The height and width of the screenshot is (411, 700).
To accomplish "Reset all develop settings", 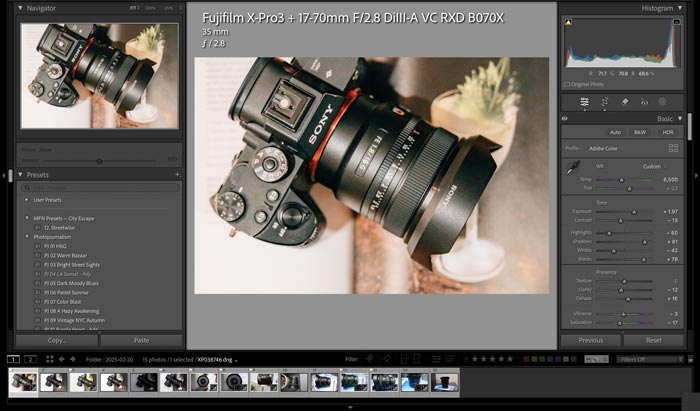I will [654, 340].
